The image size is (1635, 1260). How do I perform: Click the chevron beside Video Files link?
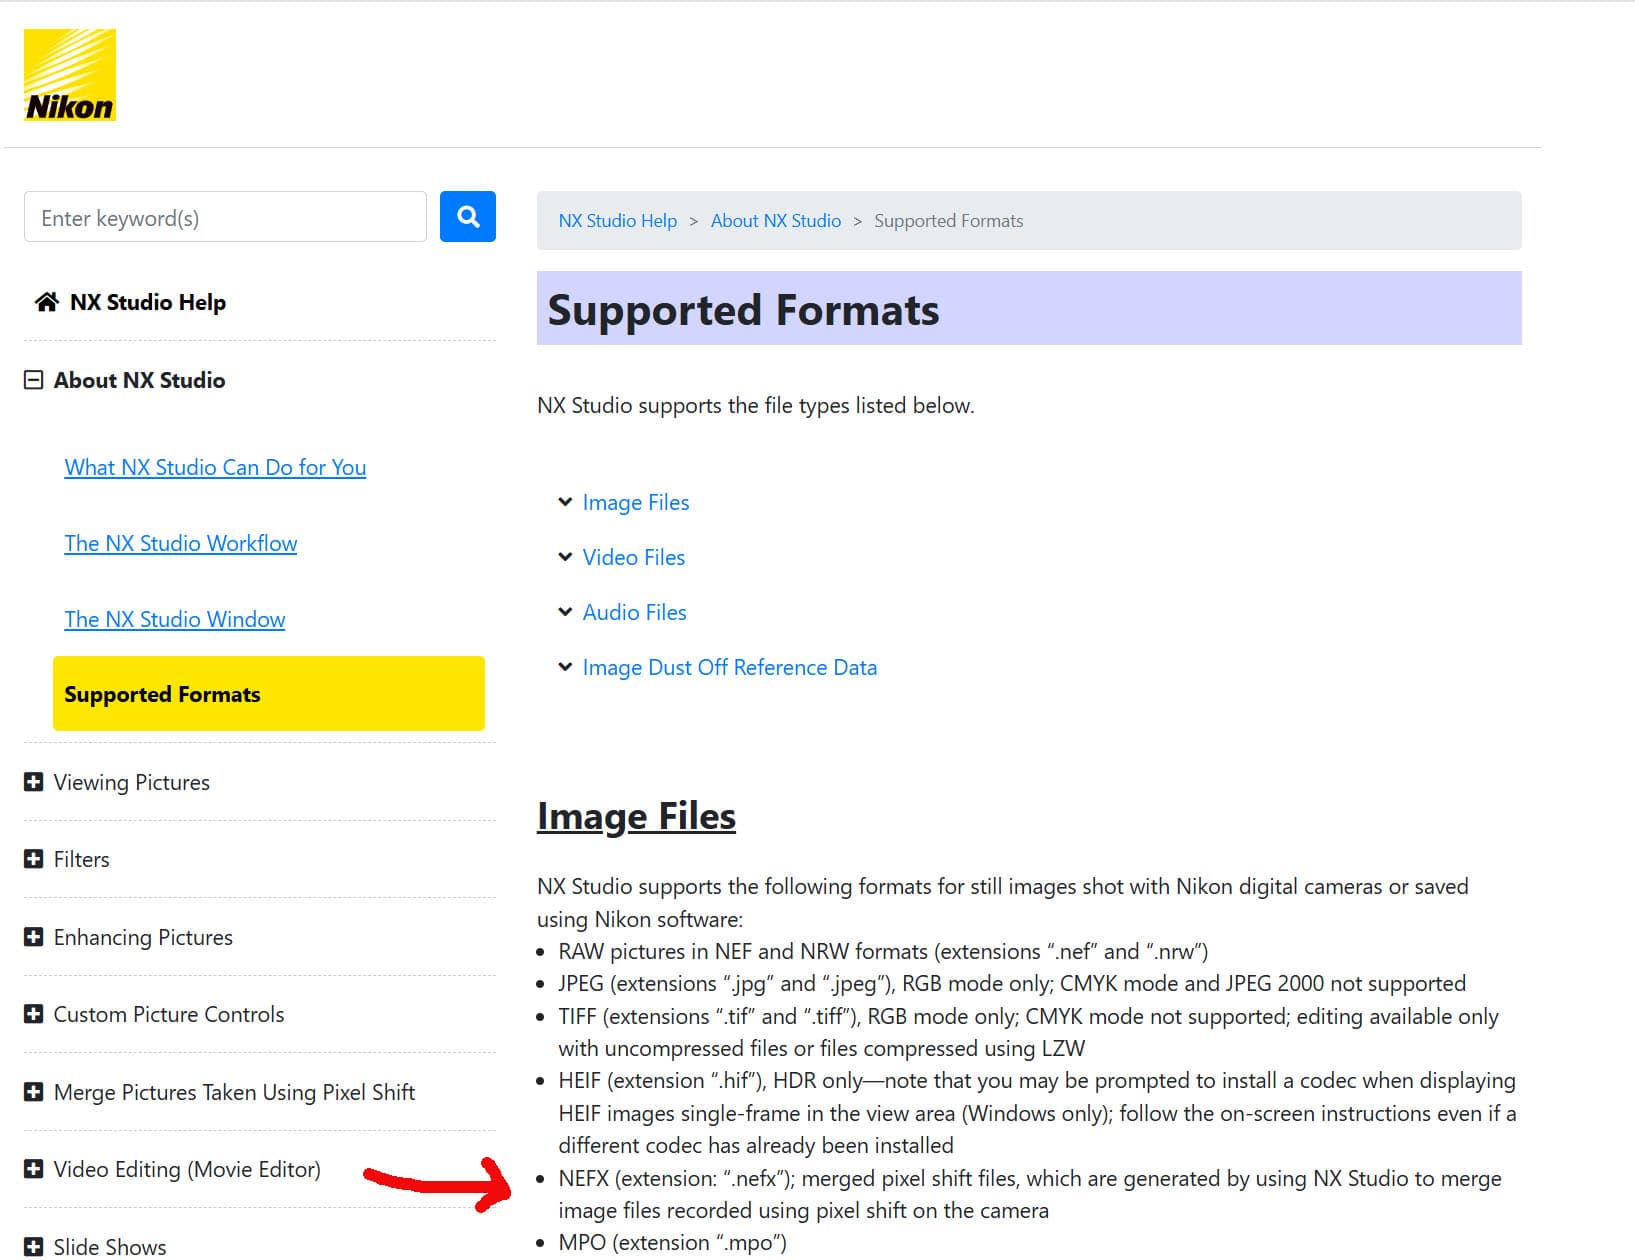coord(565,557)
